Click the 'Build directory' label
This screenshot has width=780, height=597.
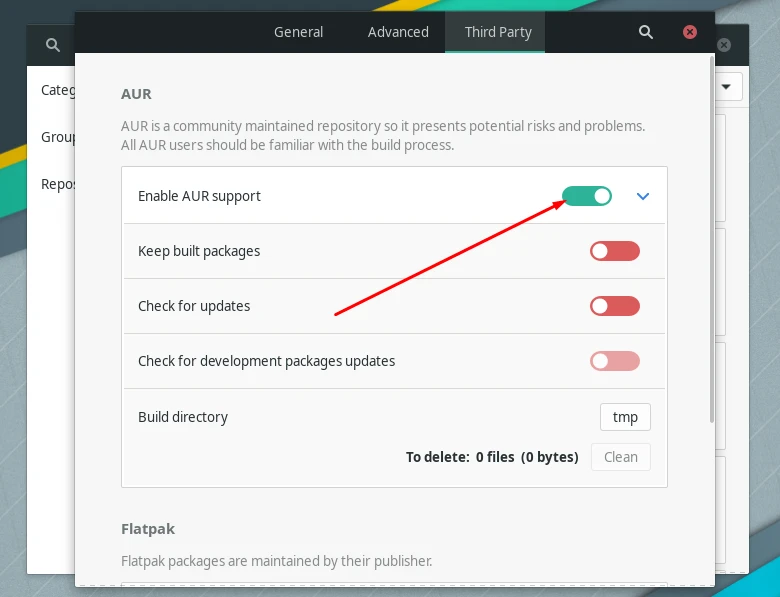[x=183, y=417]
